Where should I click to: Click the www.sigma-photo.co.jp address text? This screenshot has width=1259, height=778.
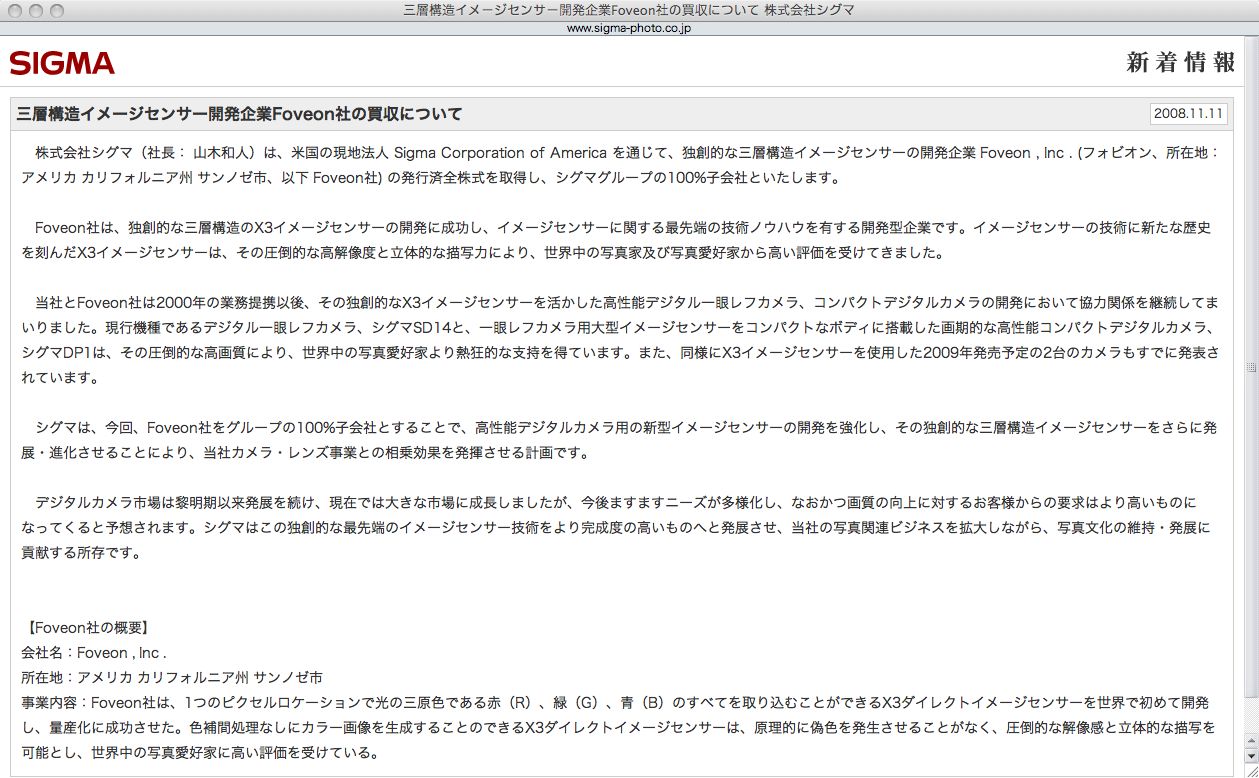629,28
